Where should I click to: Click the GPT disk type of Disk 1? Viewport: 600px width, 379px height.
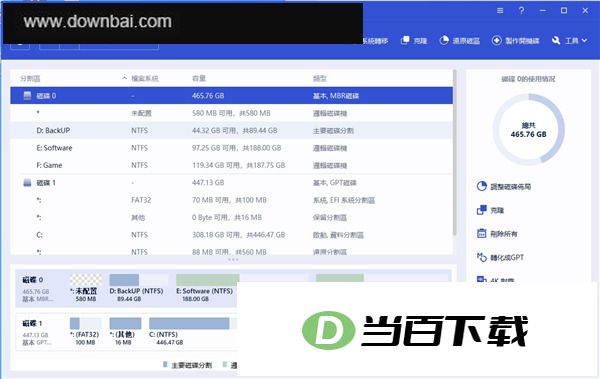tap(335, 183)
